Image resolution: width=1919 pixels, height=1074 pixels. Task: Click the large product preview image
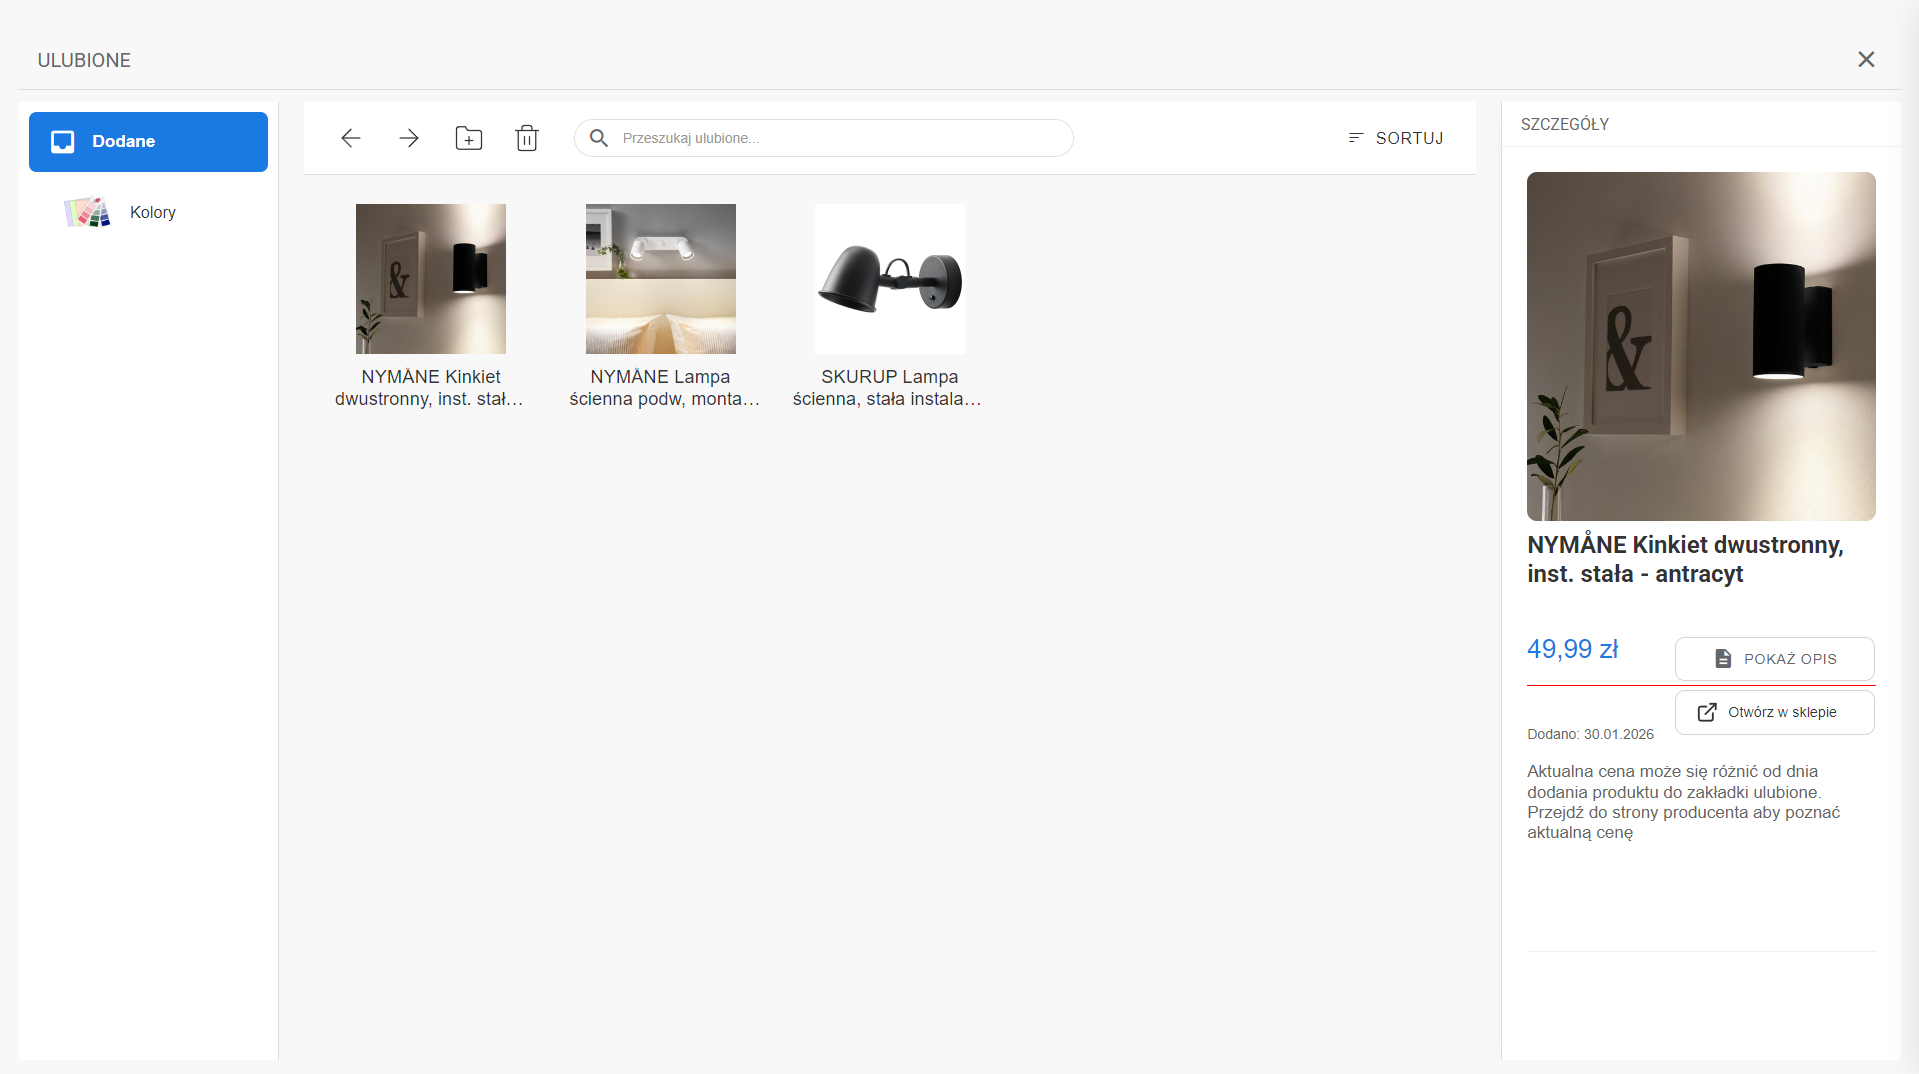pyautogui.click(x=1701, y=346)
